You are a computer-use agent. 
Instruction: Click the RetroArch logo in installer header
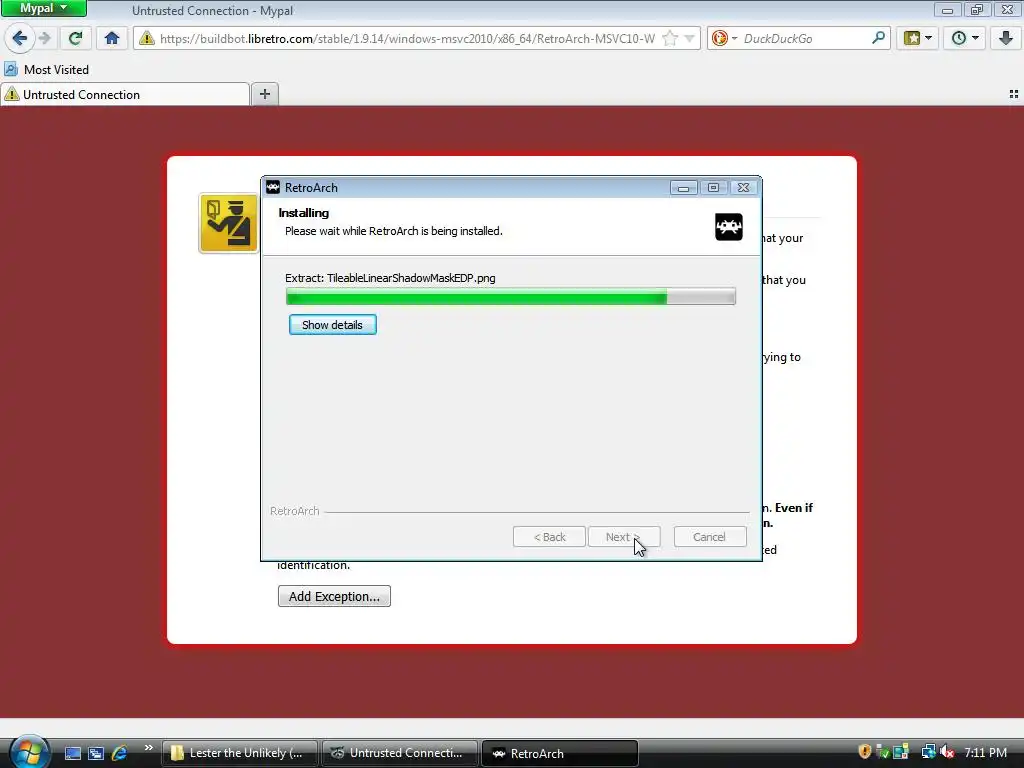point(729,227)
